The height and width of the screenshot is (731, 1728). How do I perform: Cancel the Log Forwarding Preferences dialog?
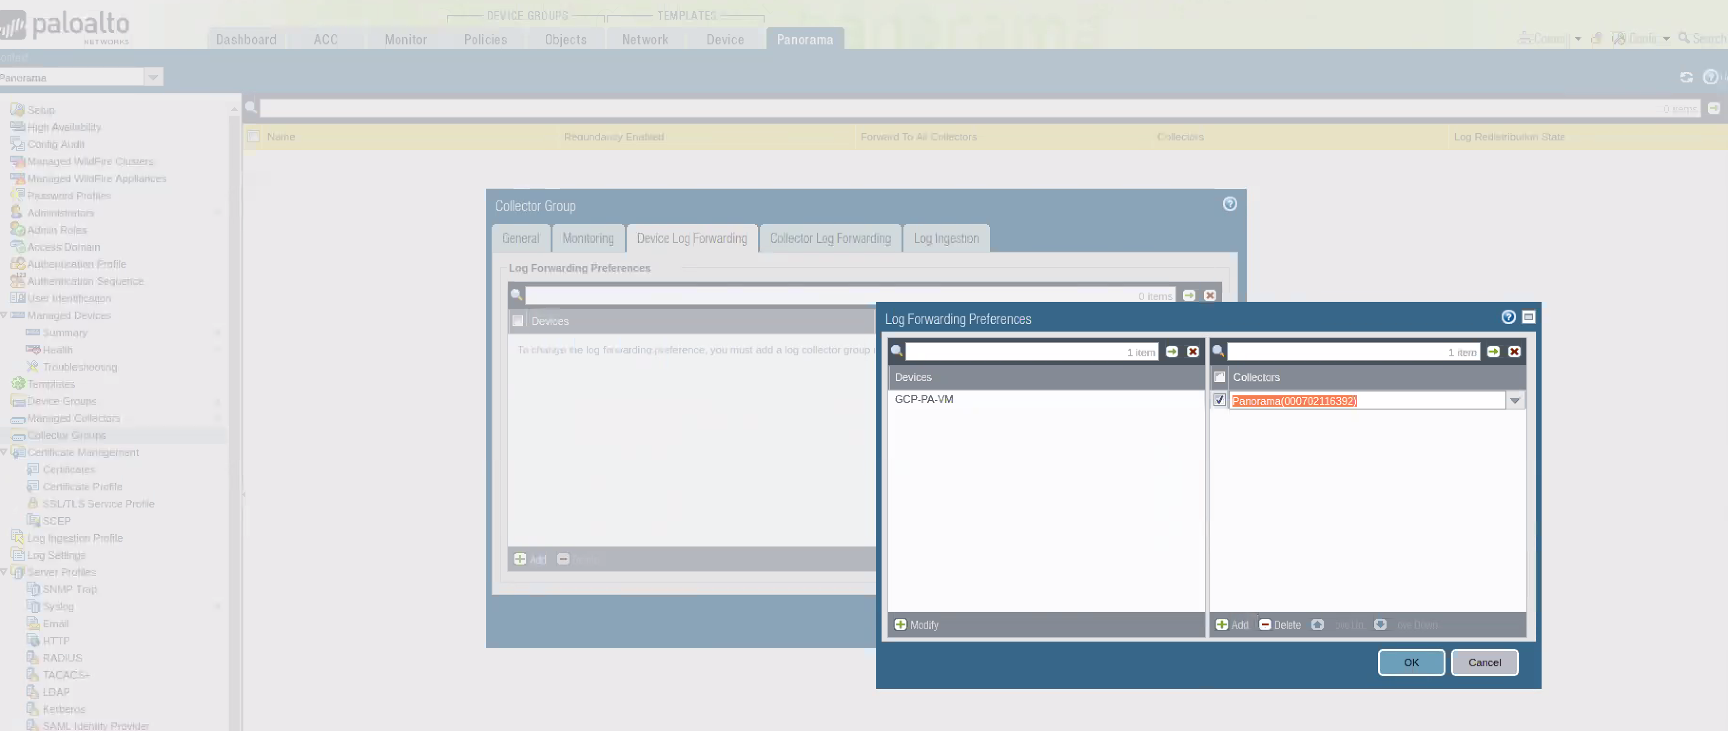[x=1485, y=662]
